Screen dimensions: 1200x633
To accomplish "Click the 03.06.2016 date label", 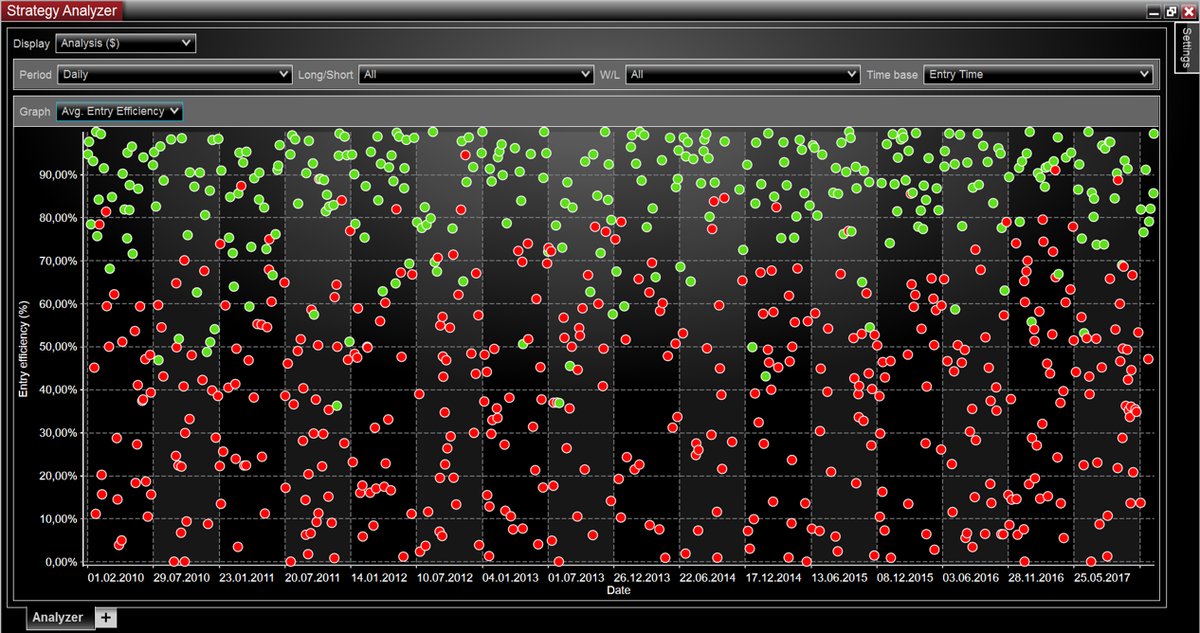I will (970, 577).
